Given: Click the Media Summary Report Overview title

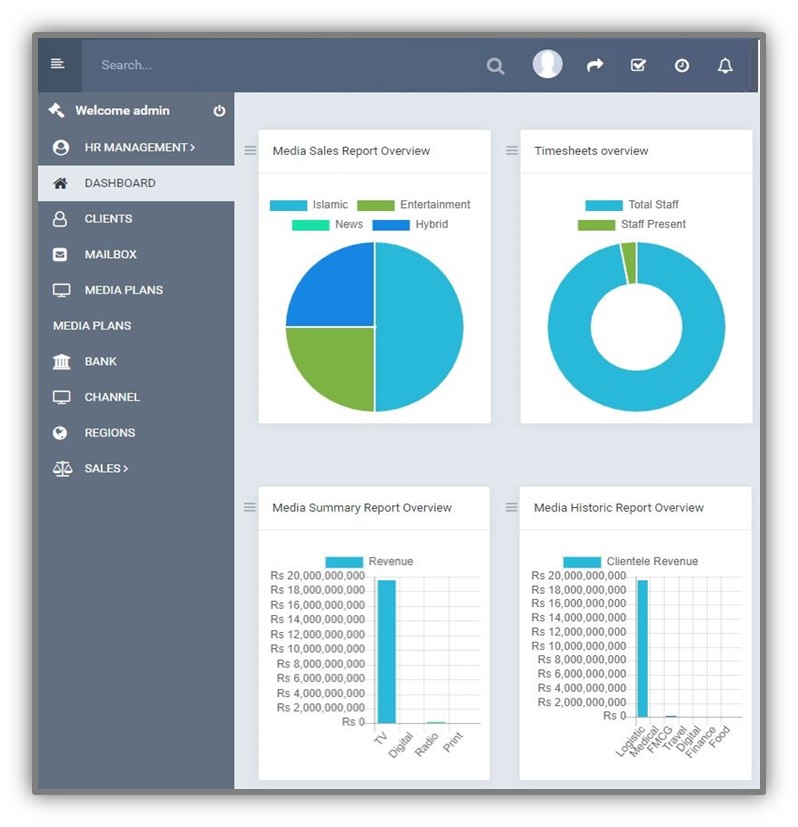Looking at the screenshot, I should [362, 508].
